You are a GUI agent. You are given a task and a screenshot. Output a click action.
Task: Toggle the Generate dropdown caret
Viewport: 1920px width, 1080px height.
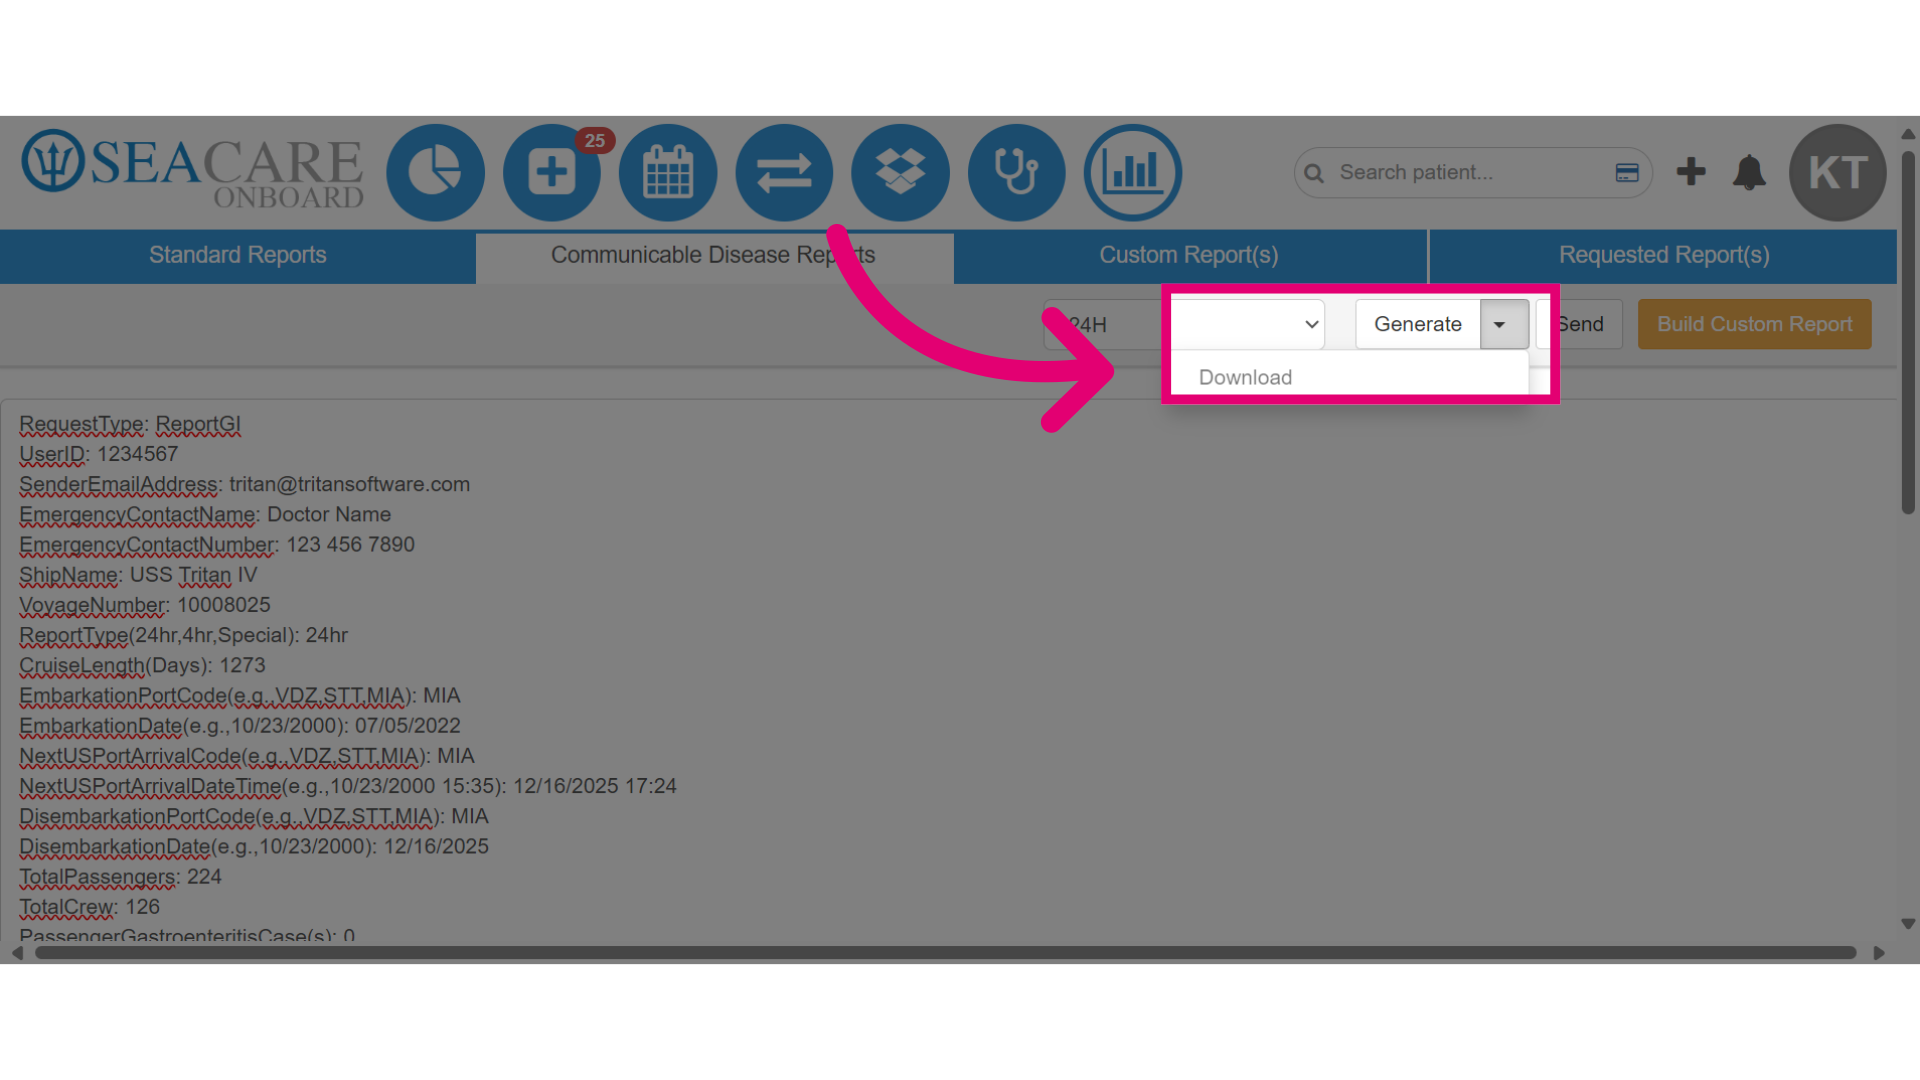[1504, 324]
